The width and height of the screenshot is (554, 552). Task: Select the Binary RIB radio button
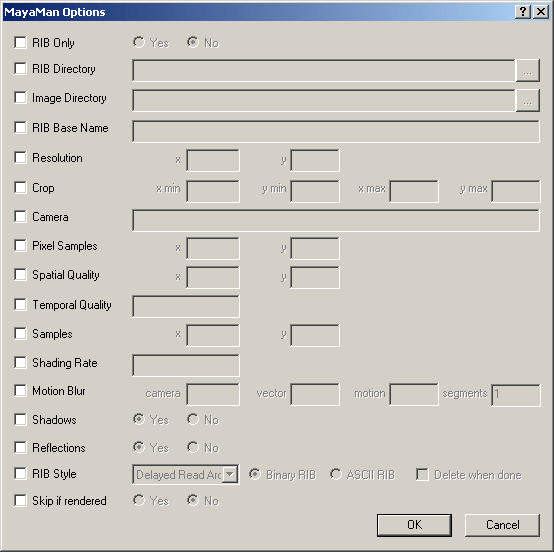pyautogui.click(x=255, y=474)
